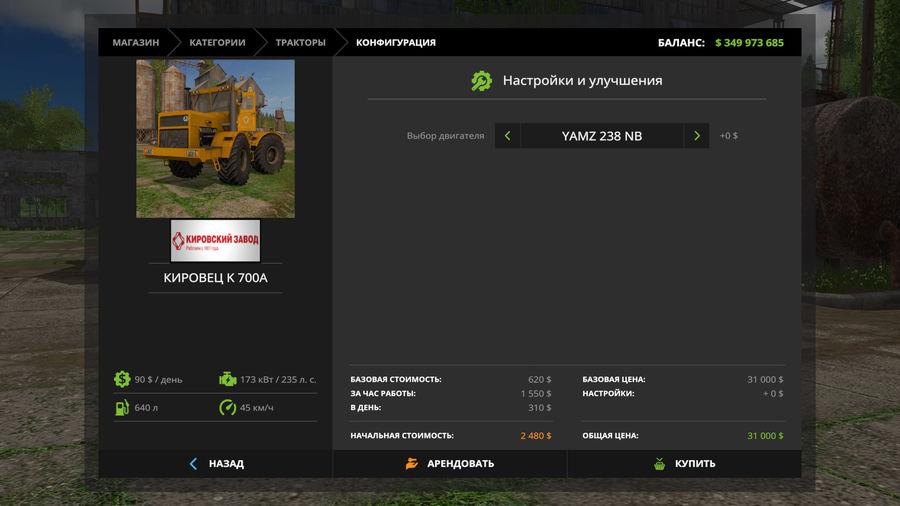900x506 pixels.
Task: Select previous engine with left arrow
Action: 508,136
